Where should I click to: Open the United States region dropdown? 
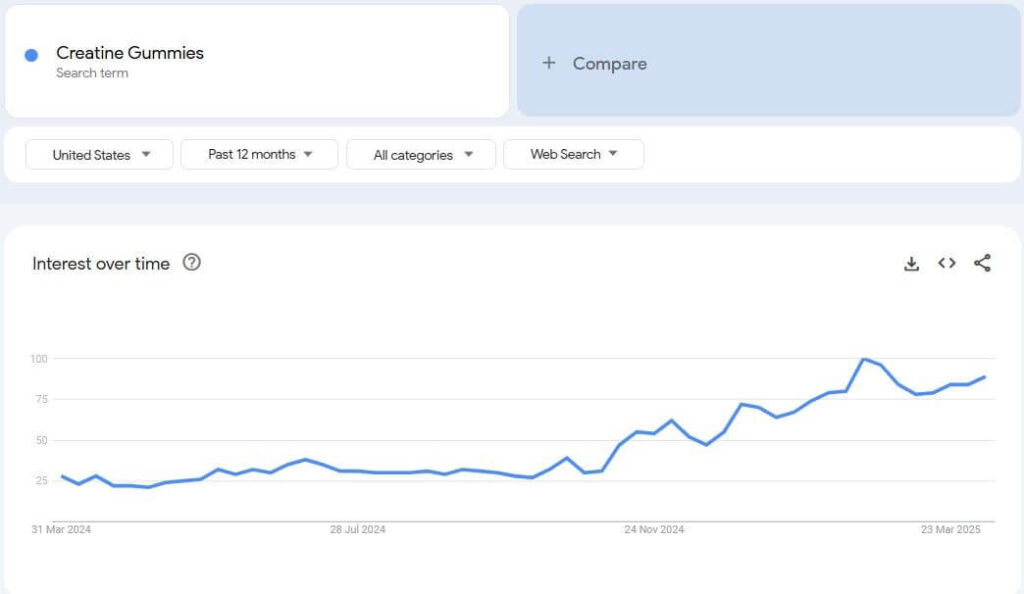[100, 155]
